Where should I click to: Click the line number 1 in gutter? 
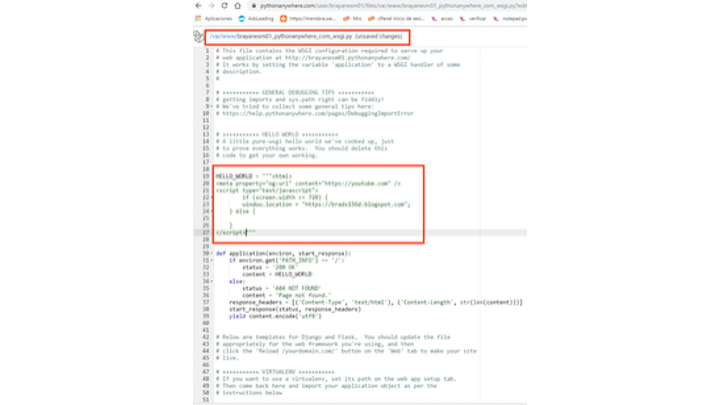(x=207, y=51)
